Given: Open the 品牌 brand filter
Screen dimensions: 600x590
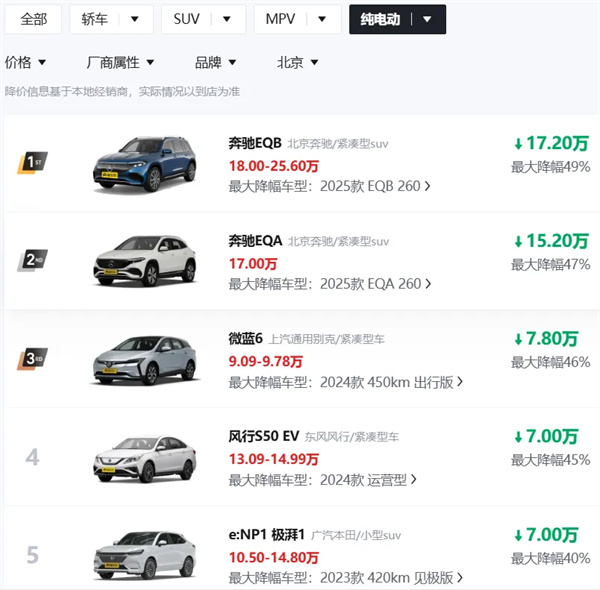Looking at the screenshot, I should coord(244,63).
